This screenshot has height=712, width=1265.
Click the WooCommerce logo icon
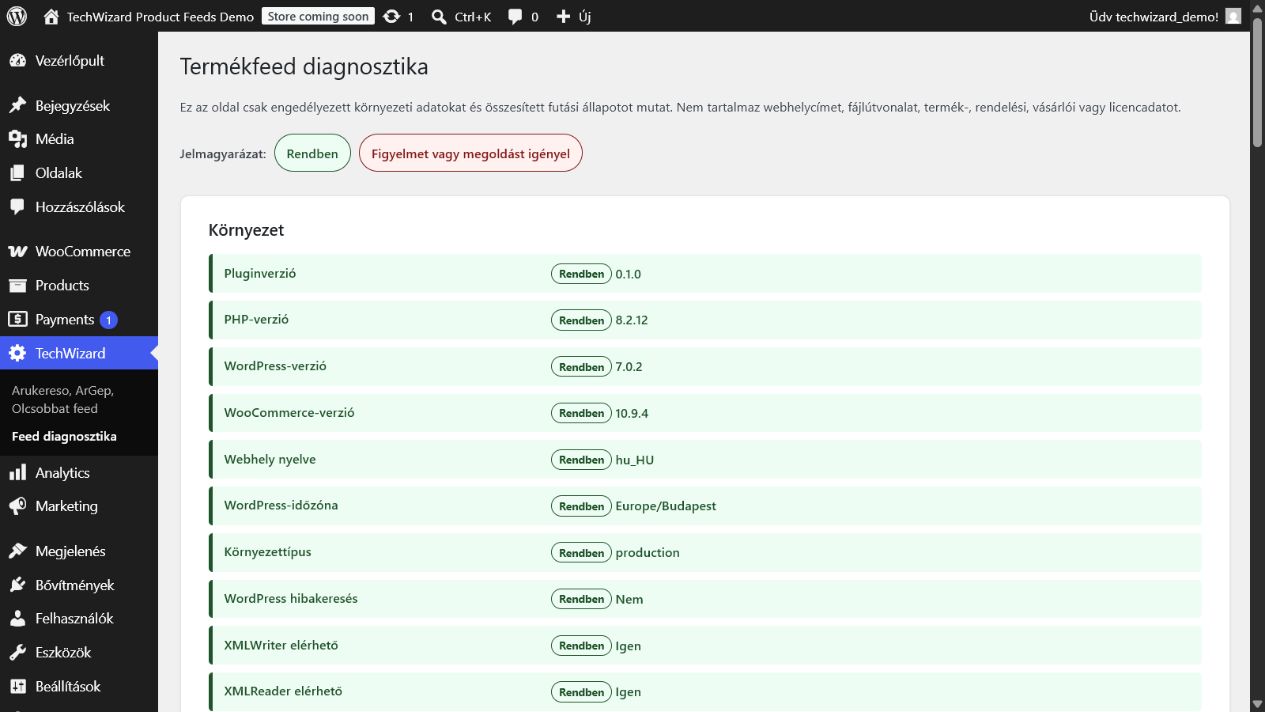coord(17,252)
